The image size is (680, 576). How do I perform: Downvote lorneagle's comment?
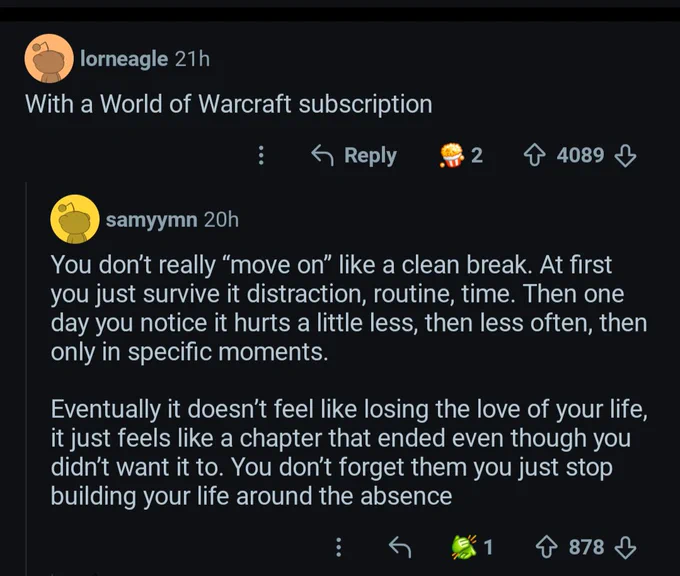pos(625,156)
